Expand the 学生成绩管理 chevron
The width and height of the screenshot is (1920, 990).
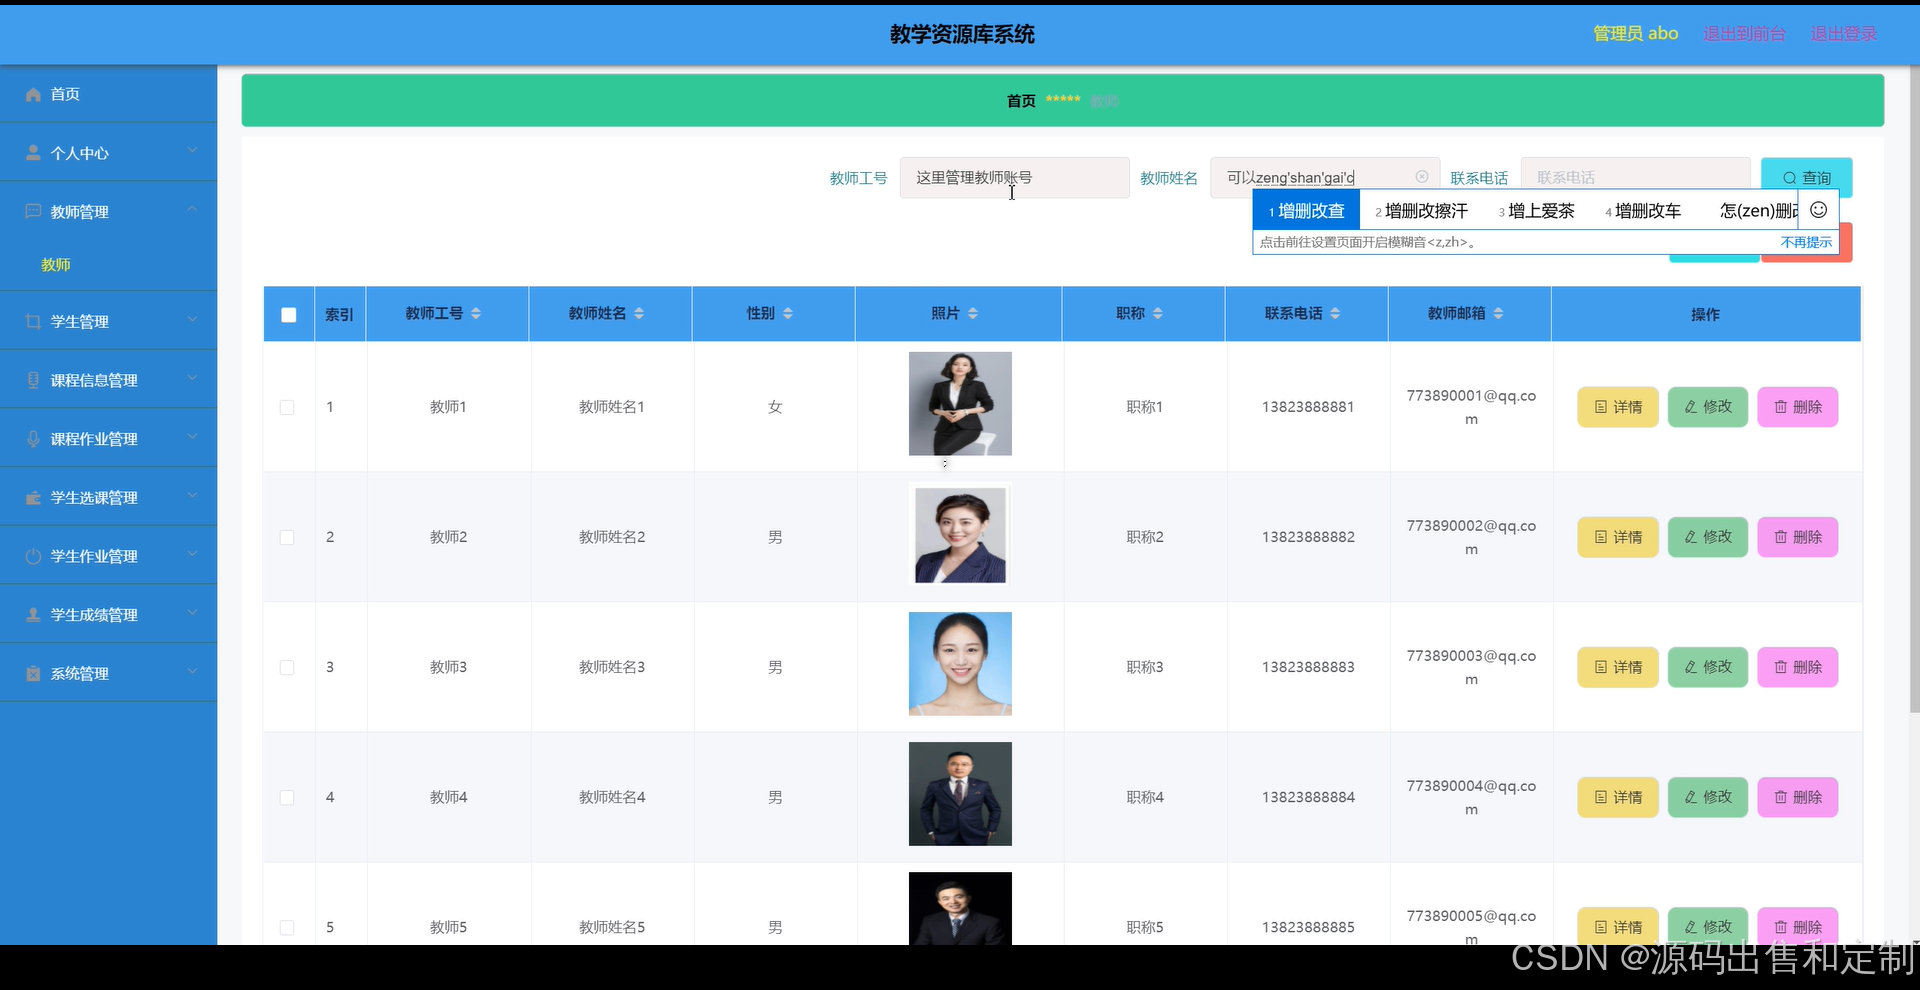point(192,613)
